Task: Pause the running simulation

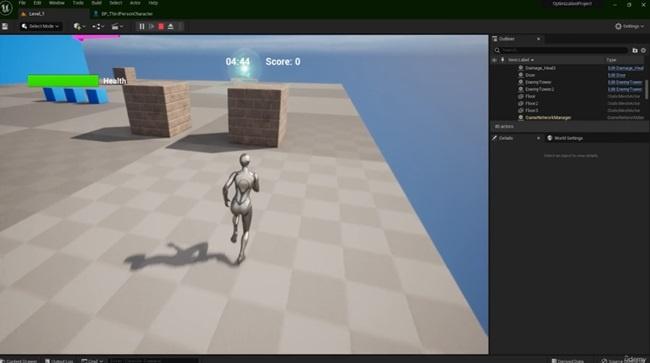Action: click(x=142, y=27)
